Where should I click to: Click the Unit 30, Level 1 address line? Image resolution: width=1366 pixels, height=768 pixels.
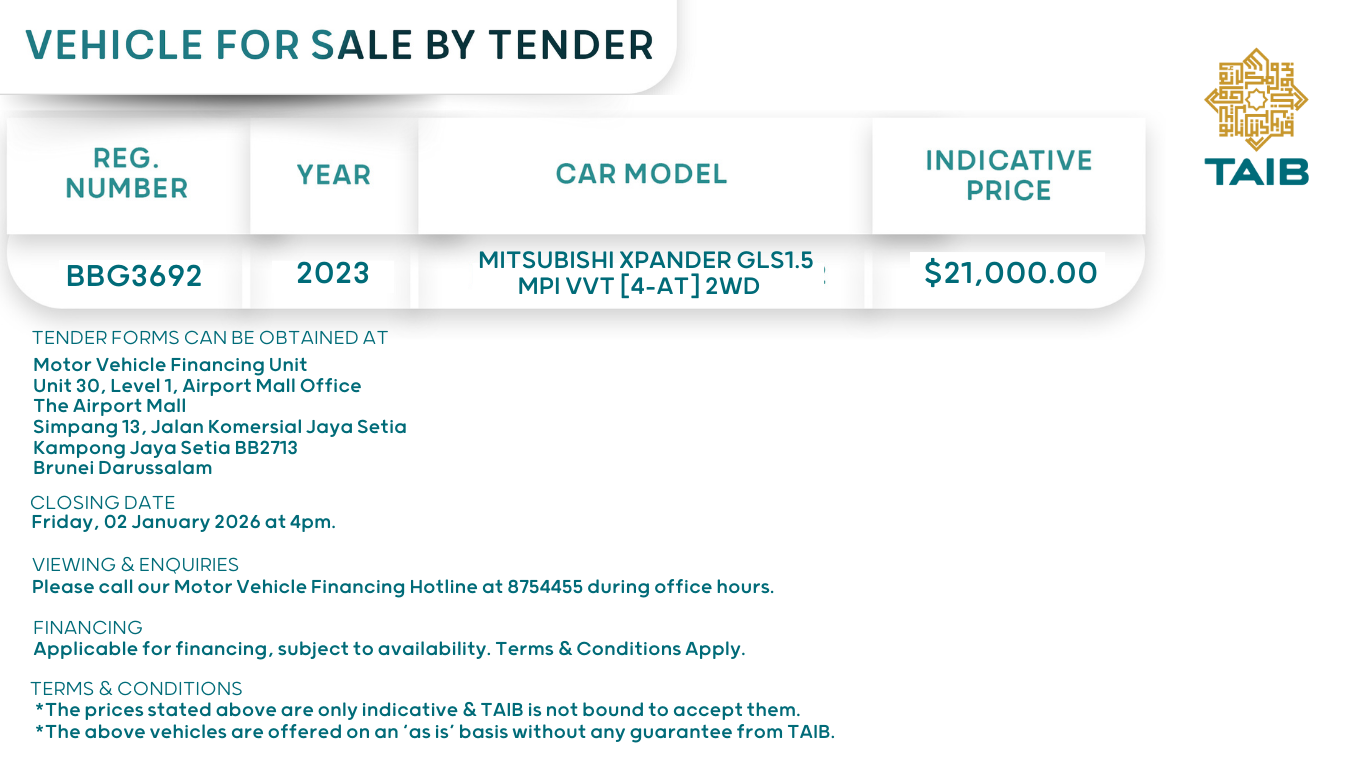(x=197, y=386)
